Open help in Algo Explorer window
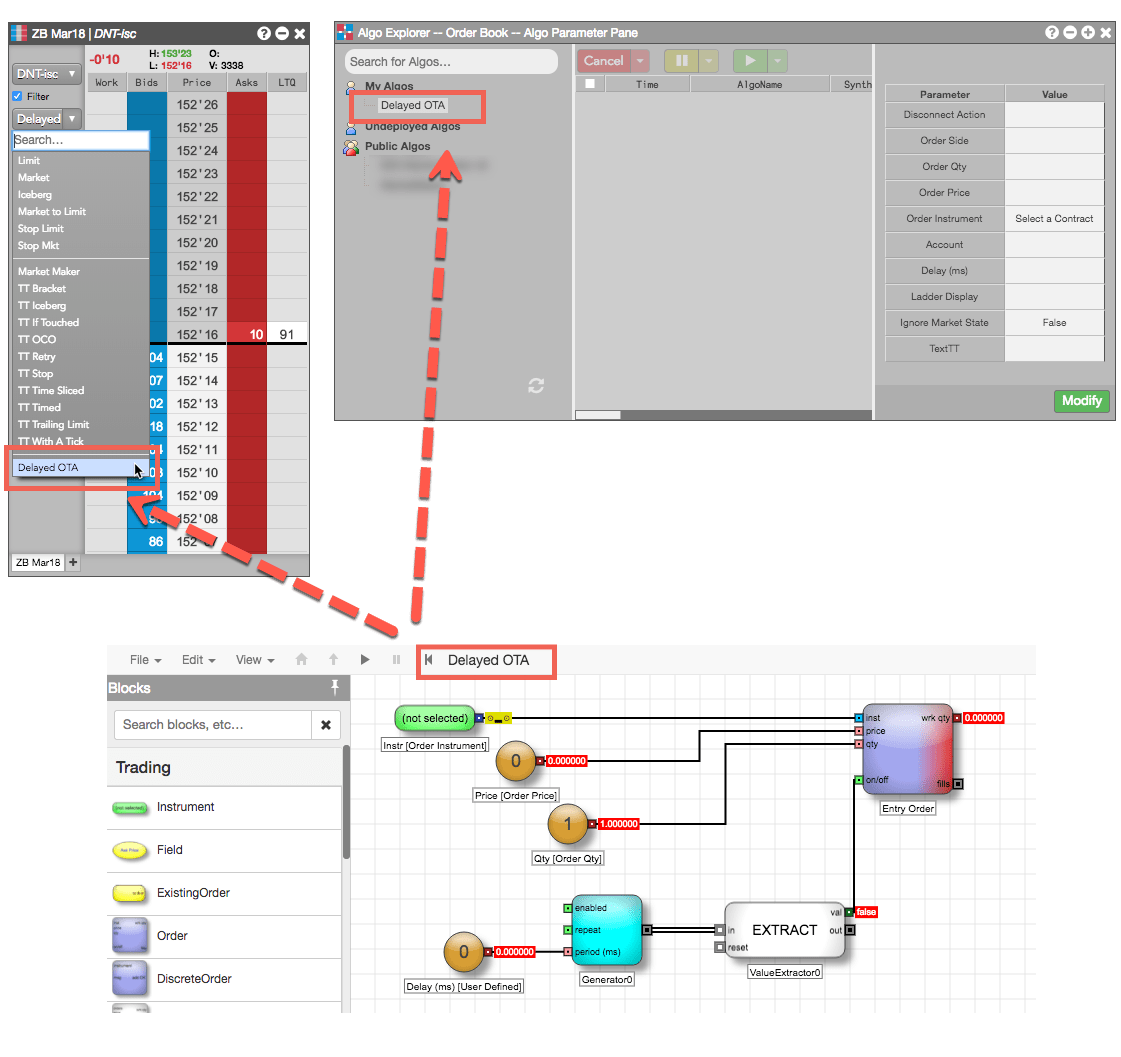The image size is (1121, 1057). click(x=1052, y=32)
